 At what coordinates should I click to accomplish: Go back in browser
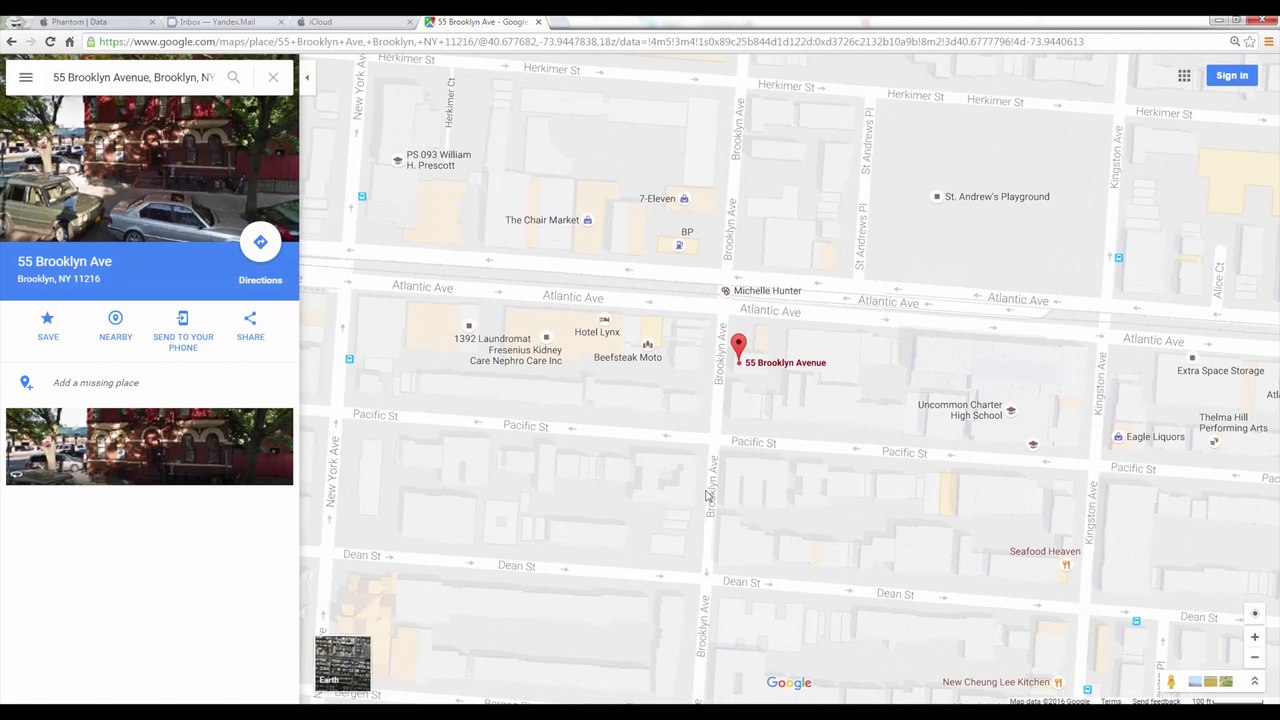[11, 41]
